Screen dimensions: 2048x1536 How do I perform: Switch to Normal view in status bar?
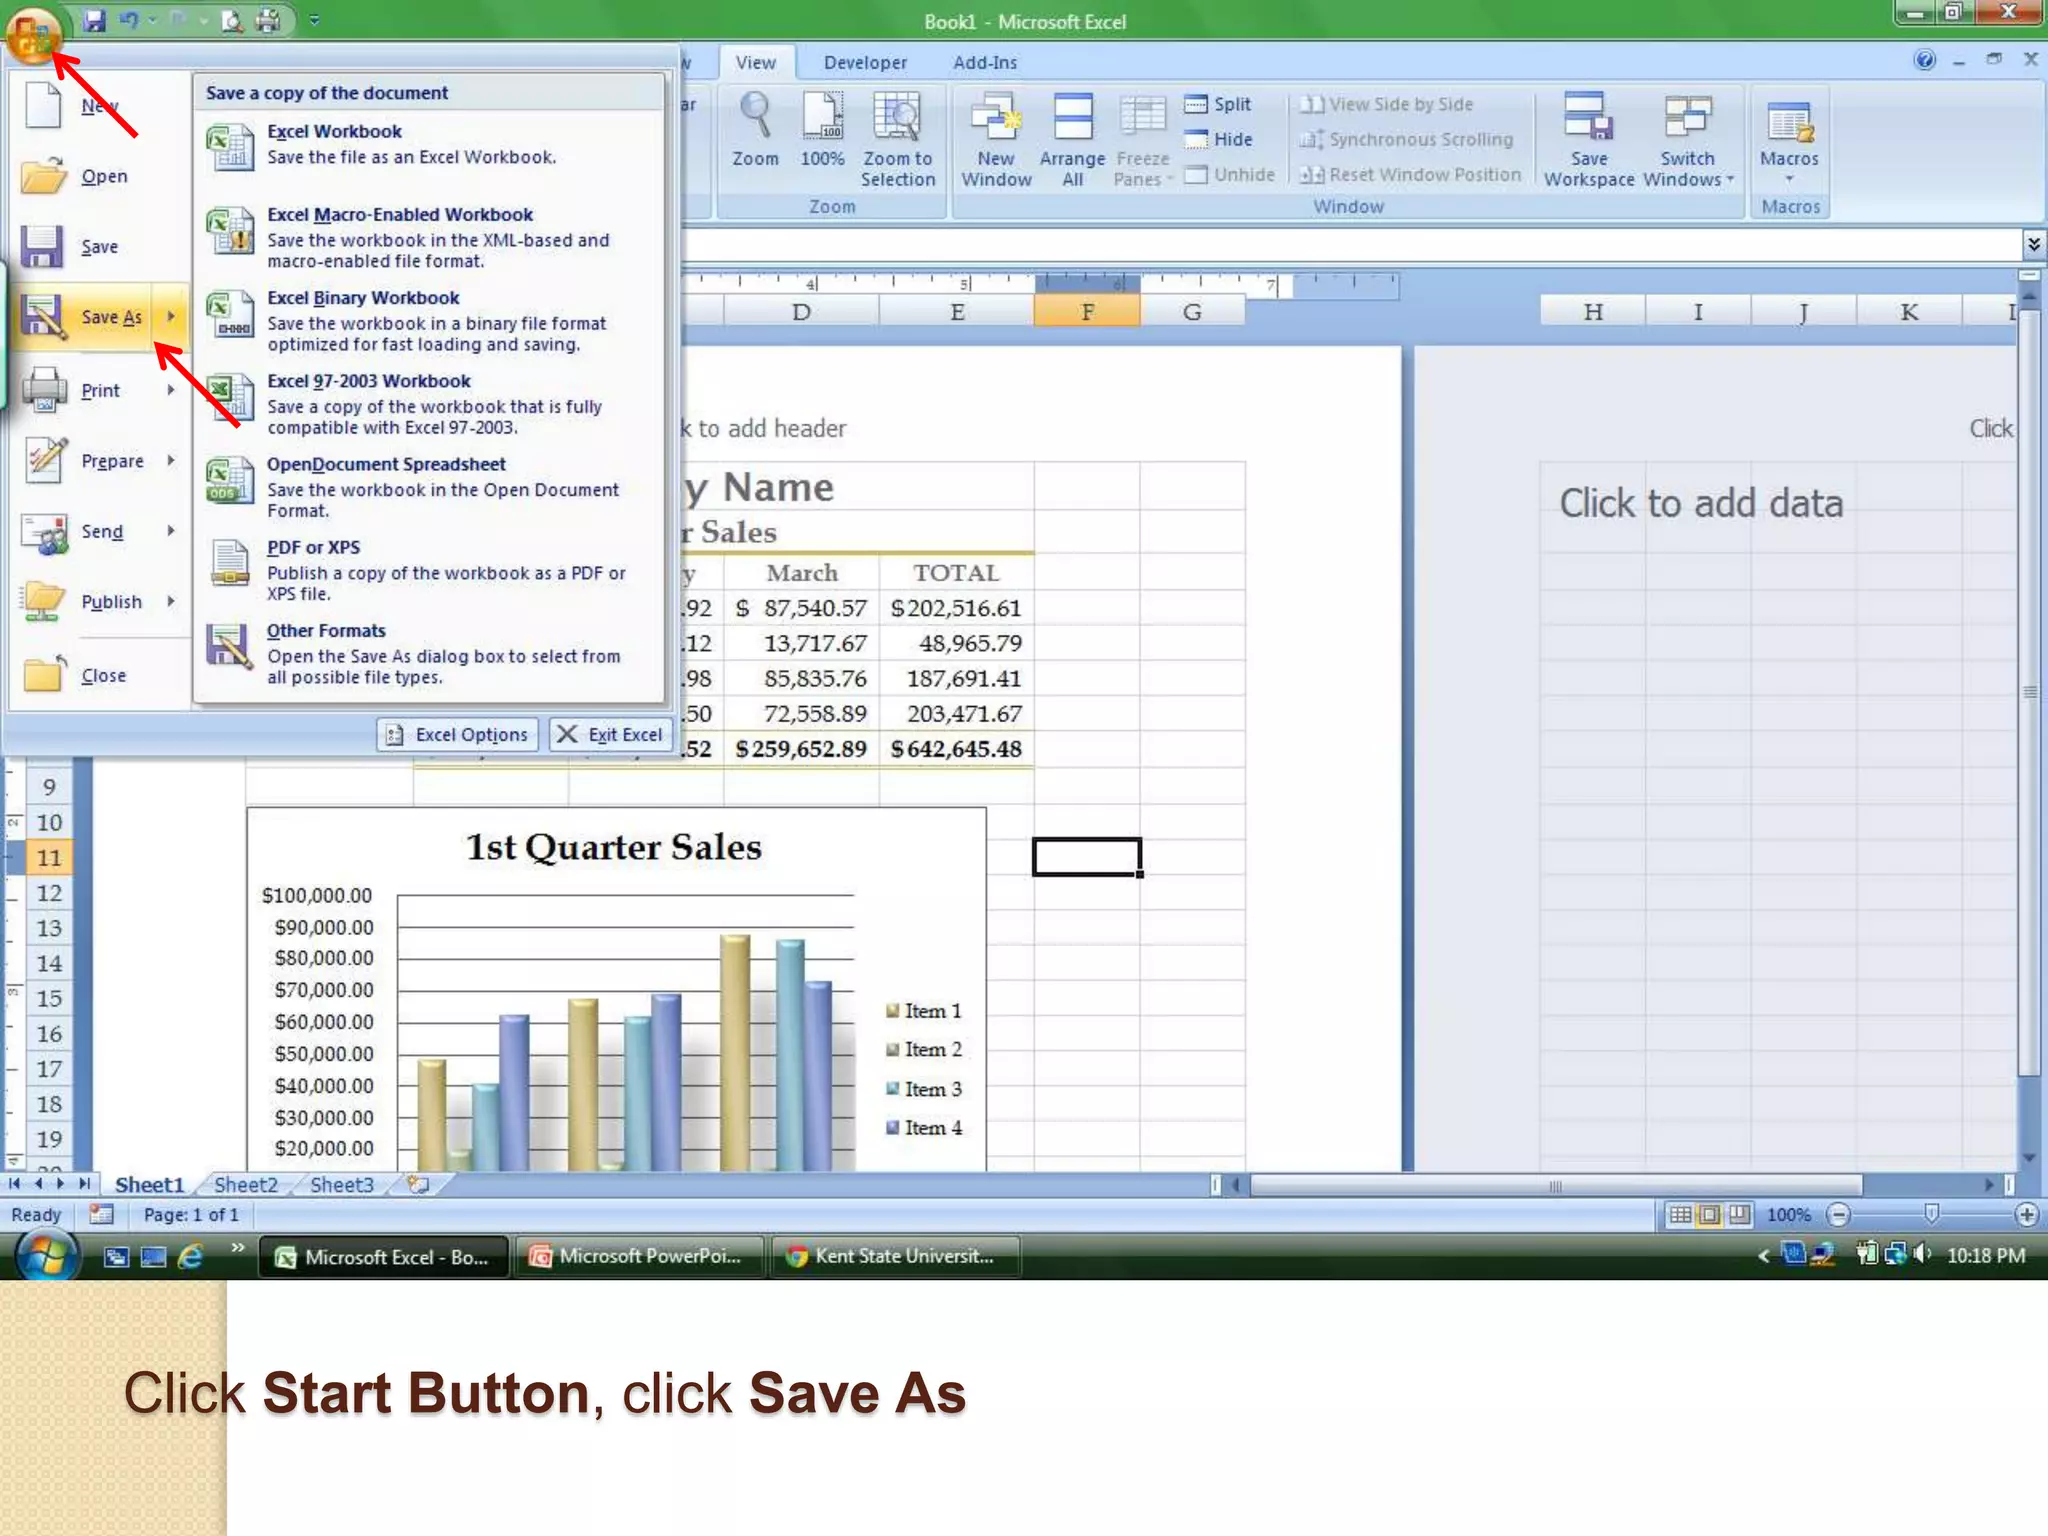coord(1681,1215)
